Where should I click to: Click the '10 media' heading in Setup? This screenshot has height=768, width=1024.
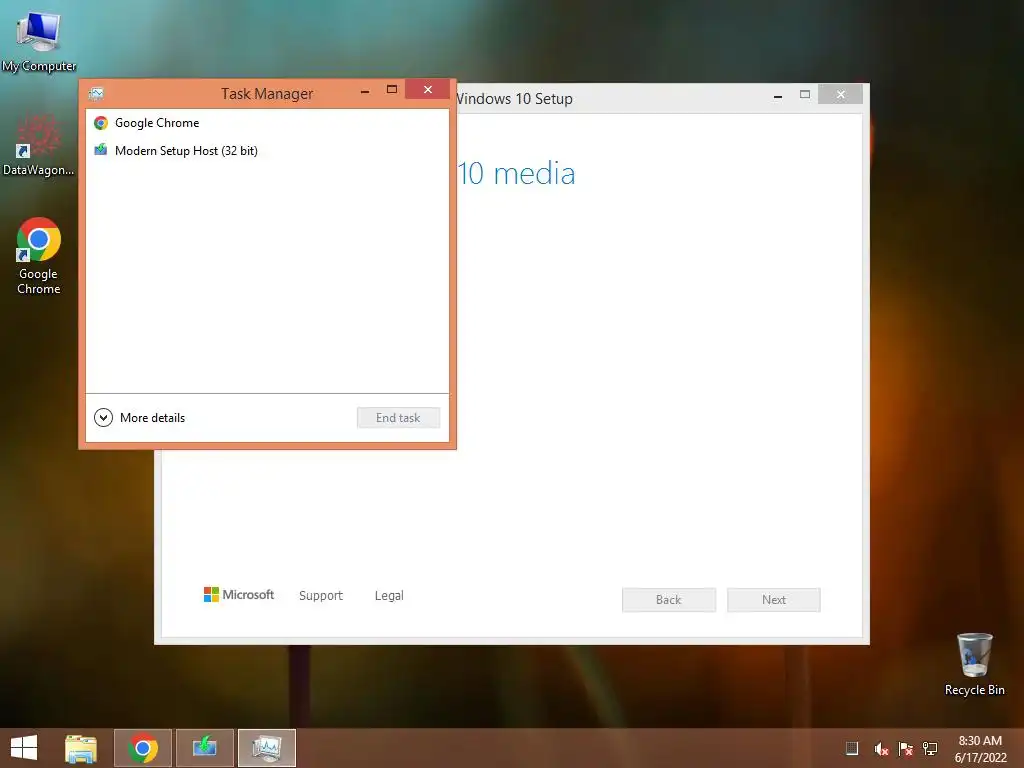[517, 174]
